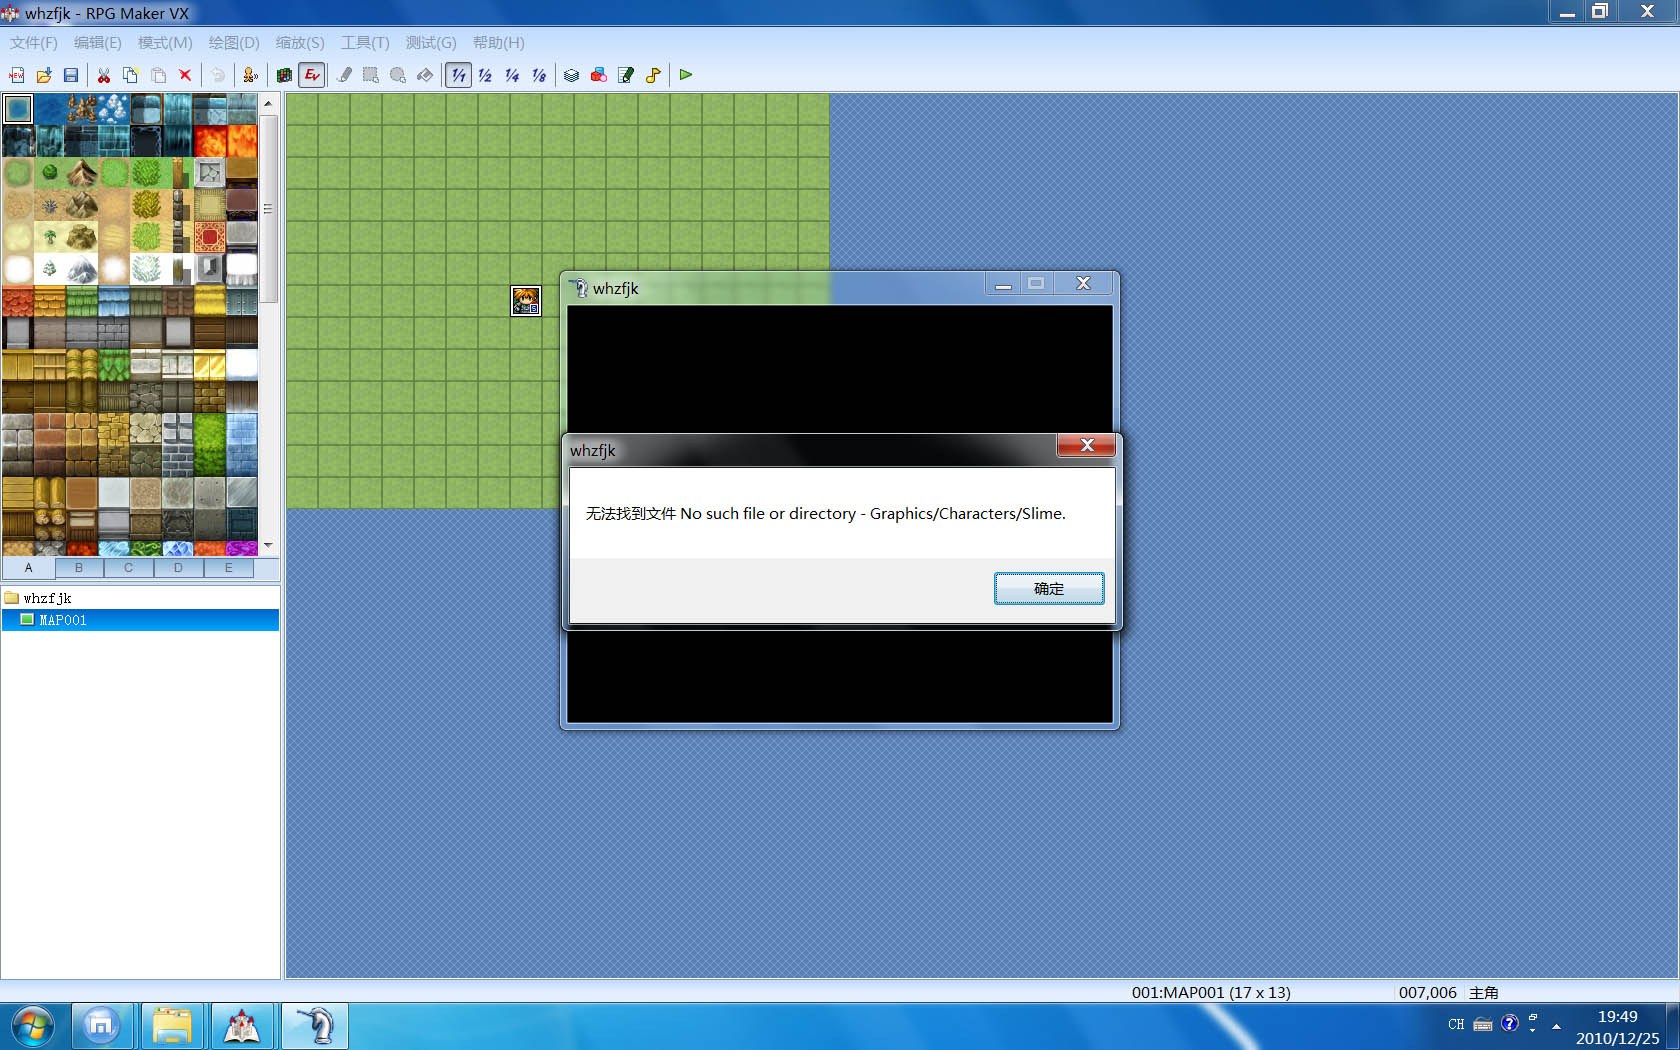
Task: Click the 确定 button in error dialog
Action: click(x=1049, y=588)
